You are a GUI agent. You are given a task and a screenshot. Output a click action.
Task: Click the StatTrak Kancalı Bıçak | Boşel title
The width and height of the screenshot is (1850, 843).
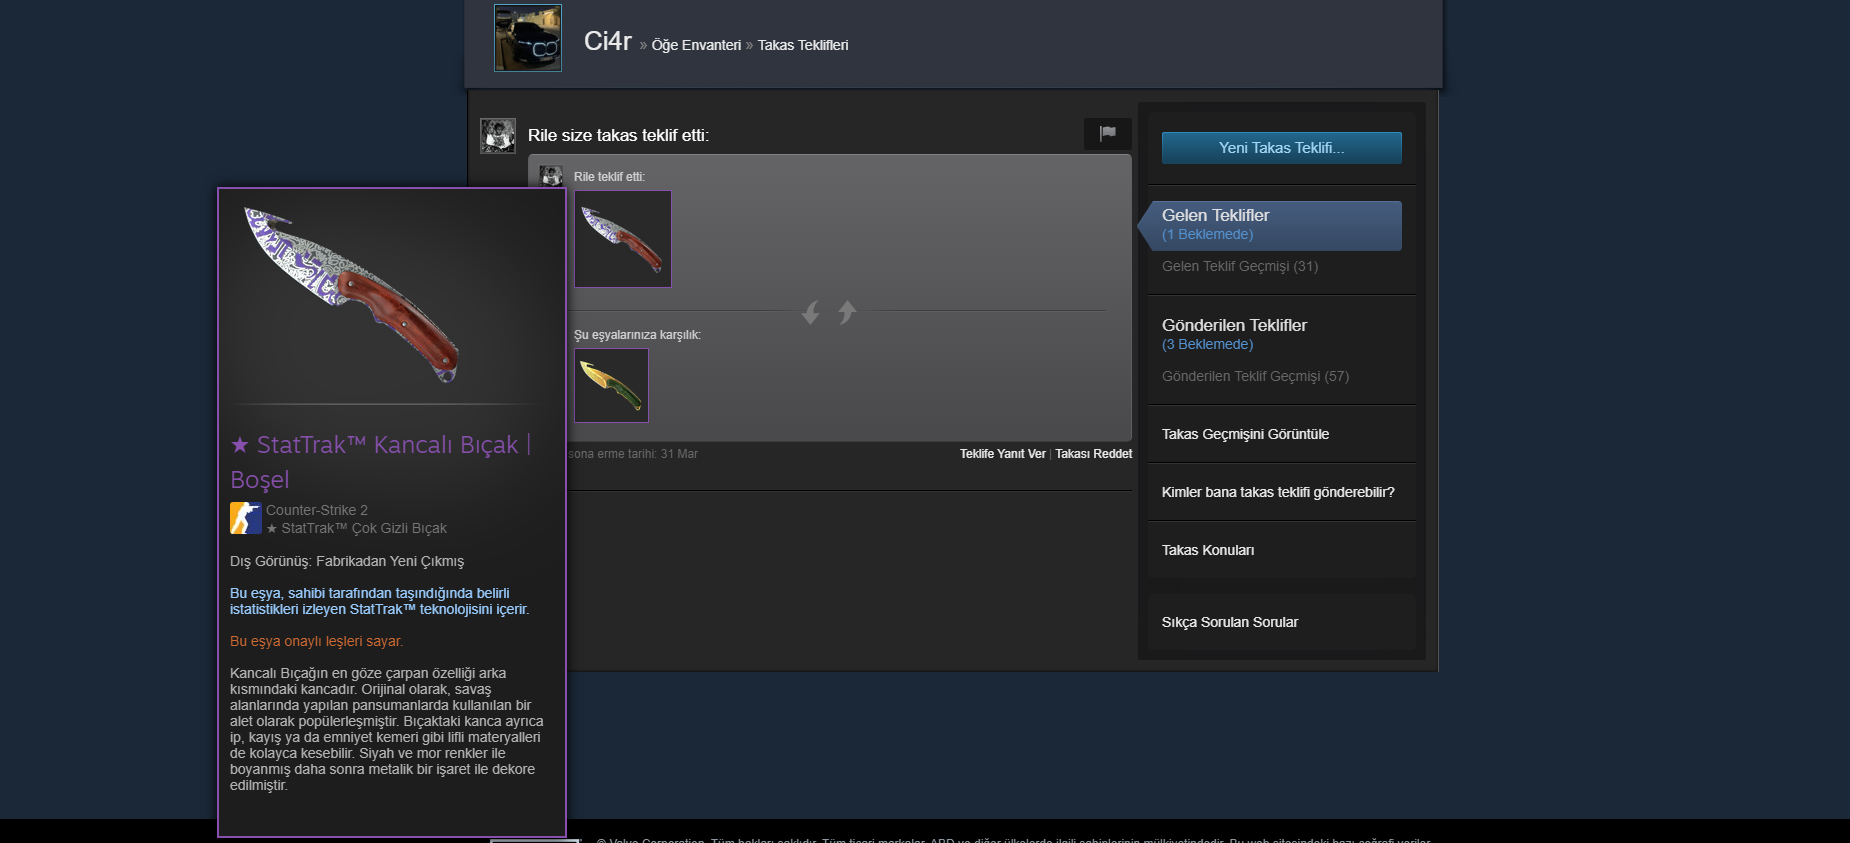pos(382,462)
